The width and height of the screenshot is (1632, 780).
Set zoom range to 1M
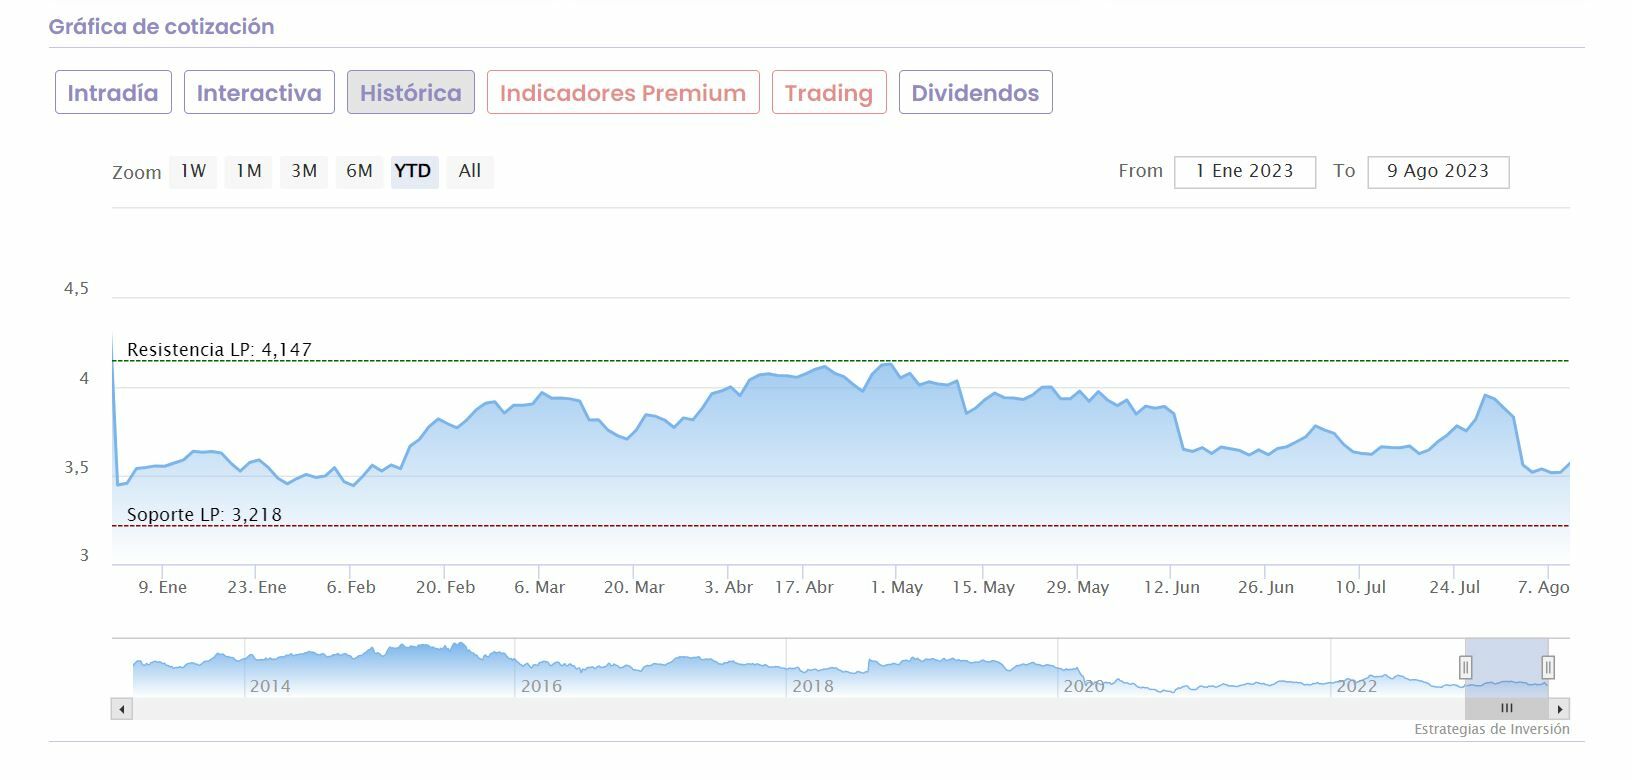point(248,171)
